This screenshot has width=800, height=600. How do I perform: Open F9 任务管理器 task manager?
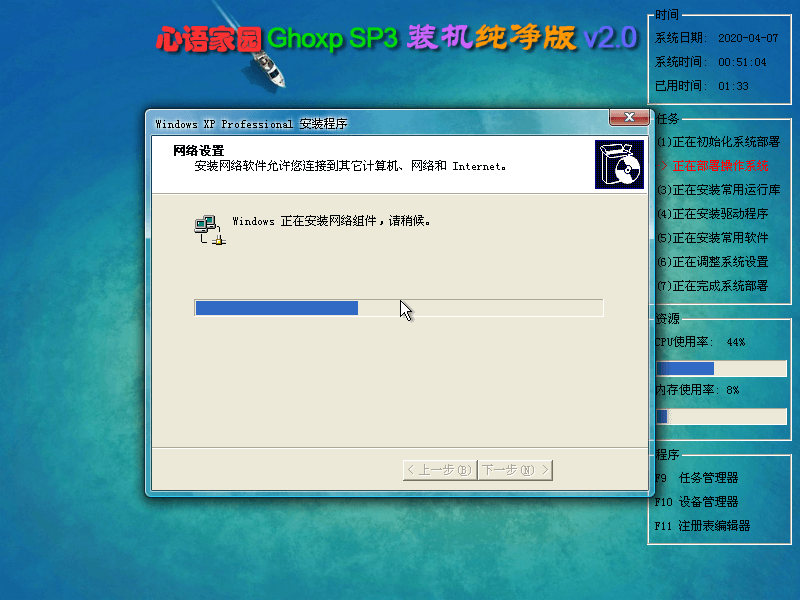[696, 478]
